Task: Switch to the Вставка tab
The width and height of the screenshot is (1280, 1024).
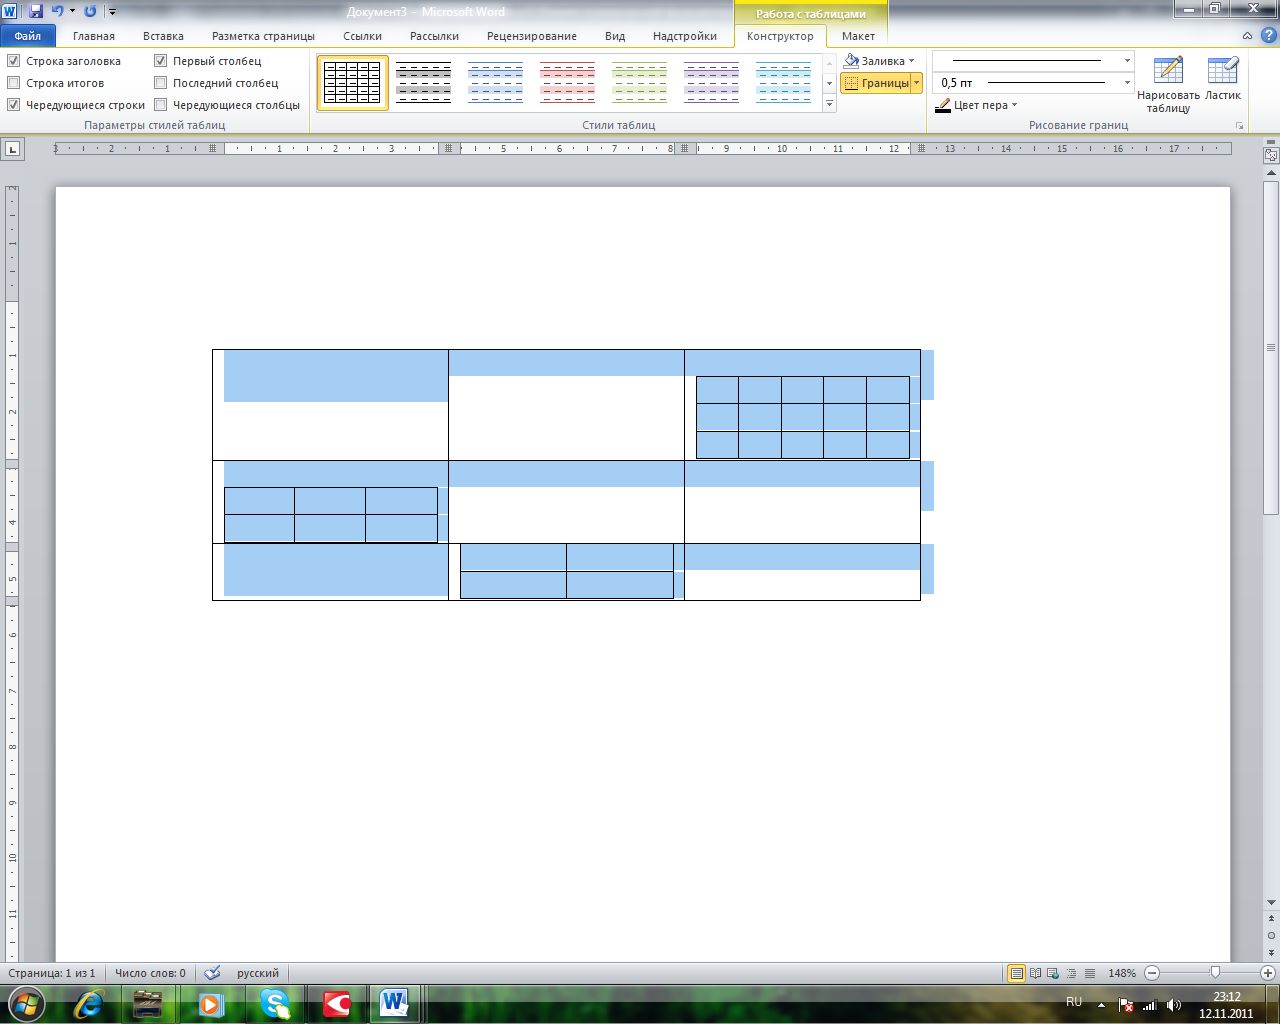Action: pyautogui.click(x=163, y=36)
